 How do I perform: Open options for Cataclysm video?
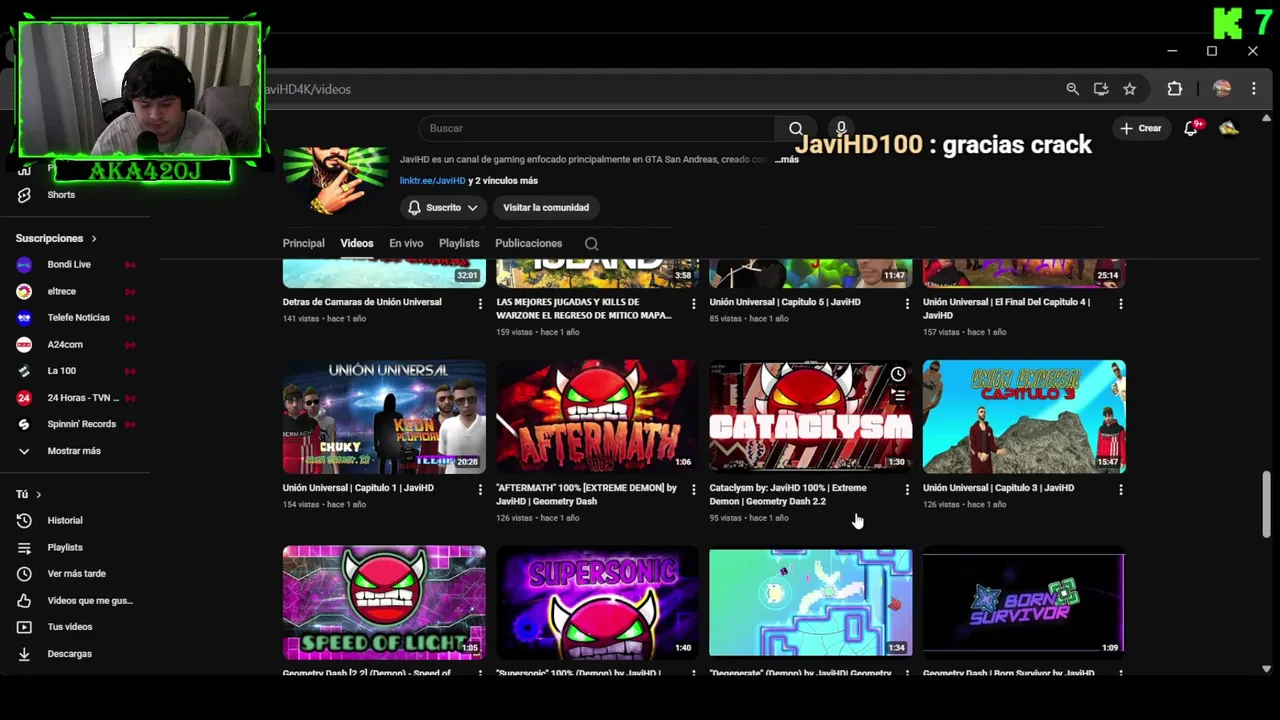pyautogui.click(x=907, y=489)
